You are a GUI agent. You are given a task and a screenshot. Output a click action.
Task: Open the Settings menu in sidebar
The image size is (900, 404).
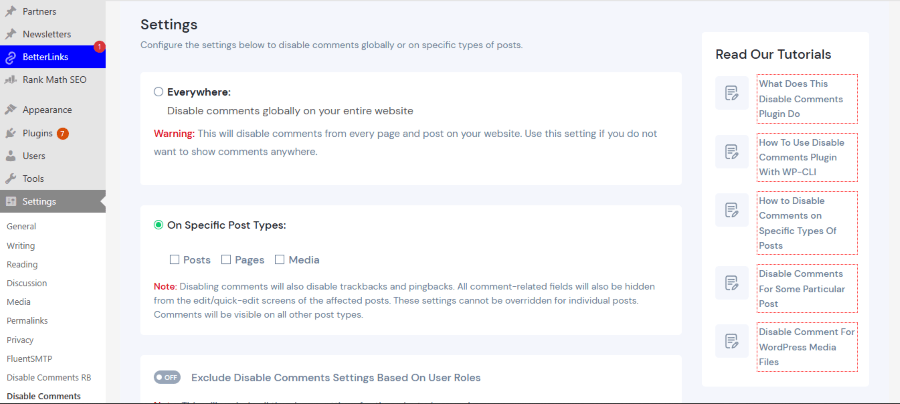[39, 202]
